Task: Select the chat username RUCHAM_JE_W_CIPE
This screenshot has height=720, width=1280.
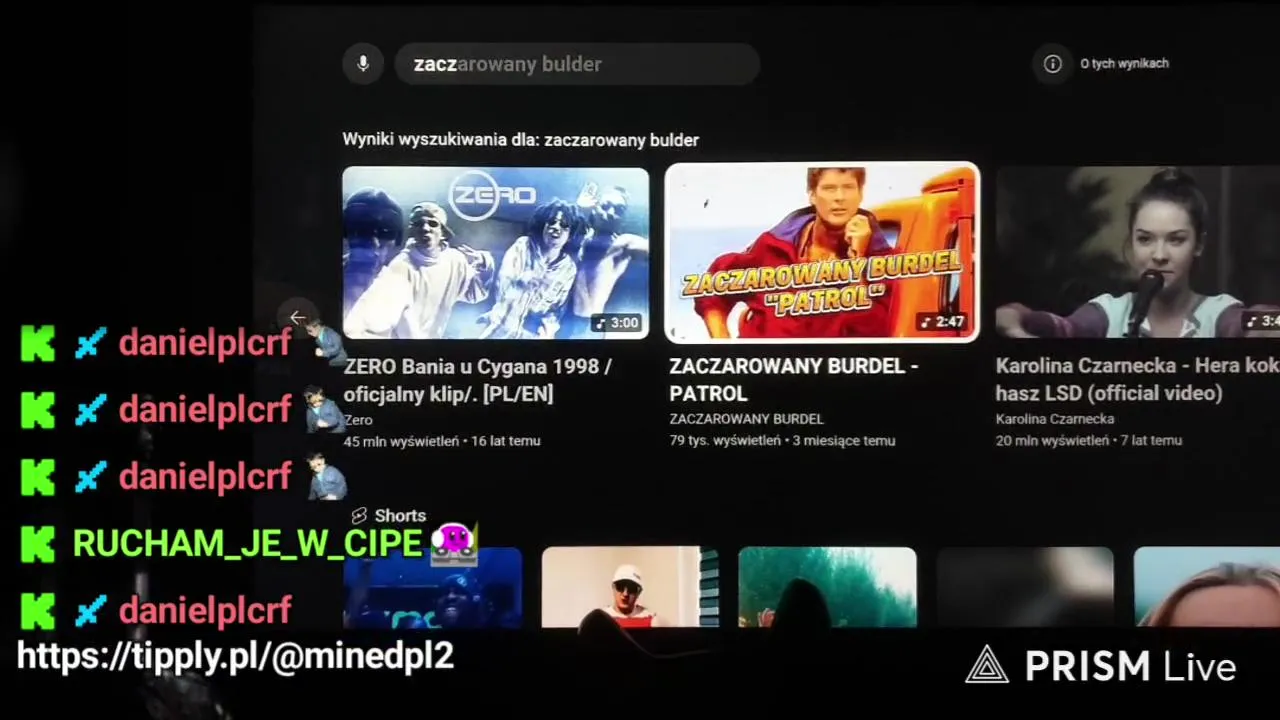Action: 247,543
